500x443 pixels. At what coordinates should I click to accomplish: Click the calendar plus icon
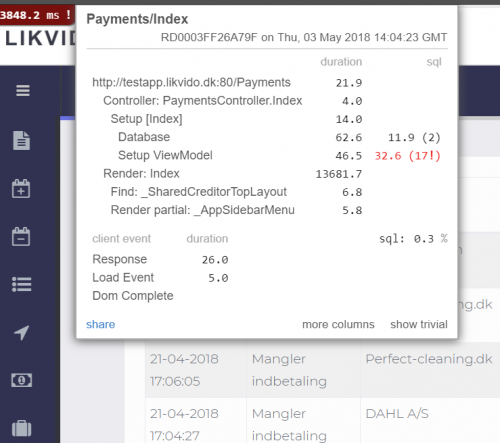tap(21, 189)
